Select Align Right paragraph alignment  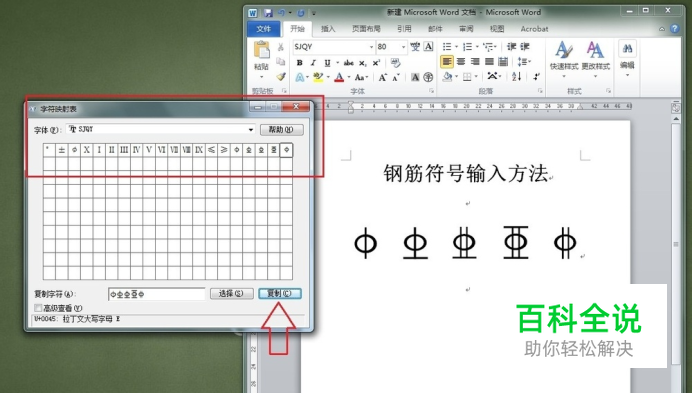pyautogui.click(x=475, y=62)
